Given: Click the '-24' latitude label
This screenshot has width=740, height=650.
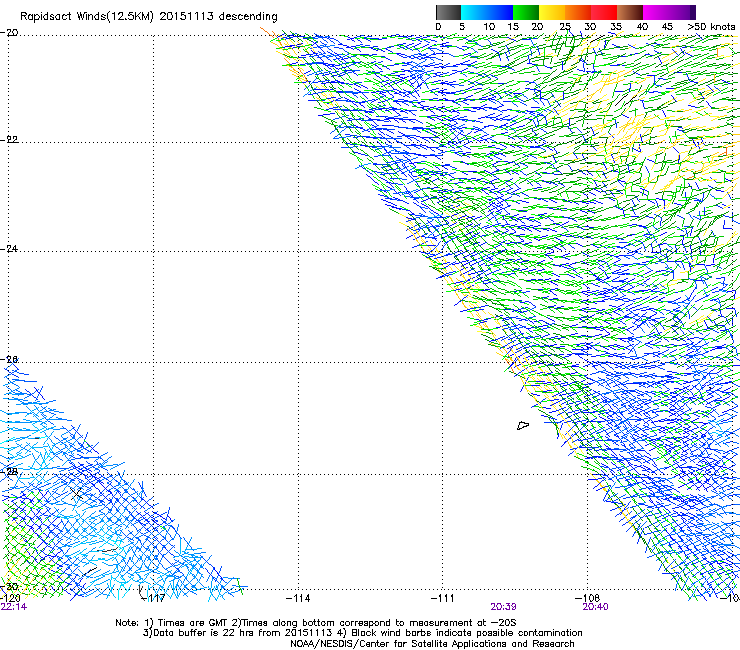Looking at the screenshot, I should [9, 248].
